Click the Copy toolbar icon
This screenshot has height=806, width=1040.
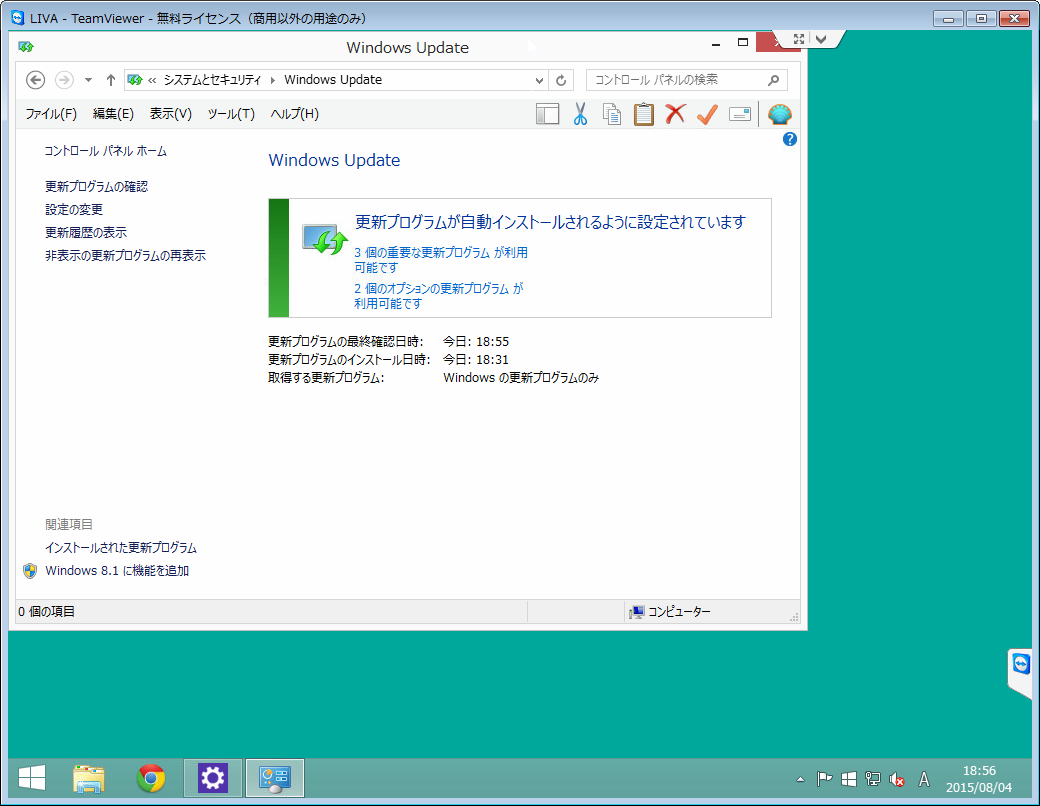(612, 114)
